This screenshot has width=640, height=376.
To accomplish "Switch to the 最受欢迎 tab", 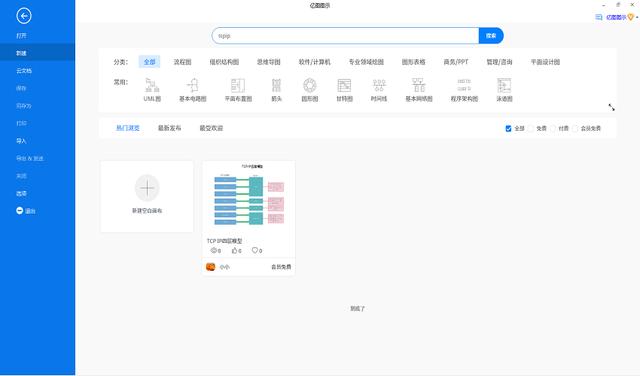I will [x=211, y=128].
